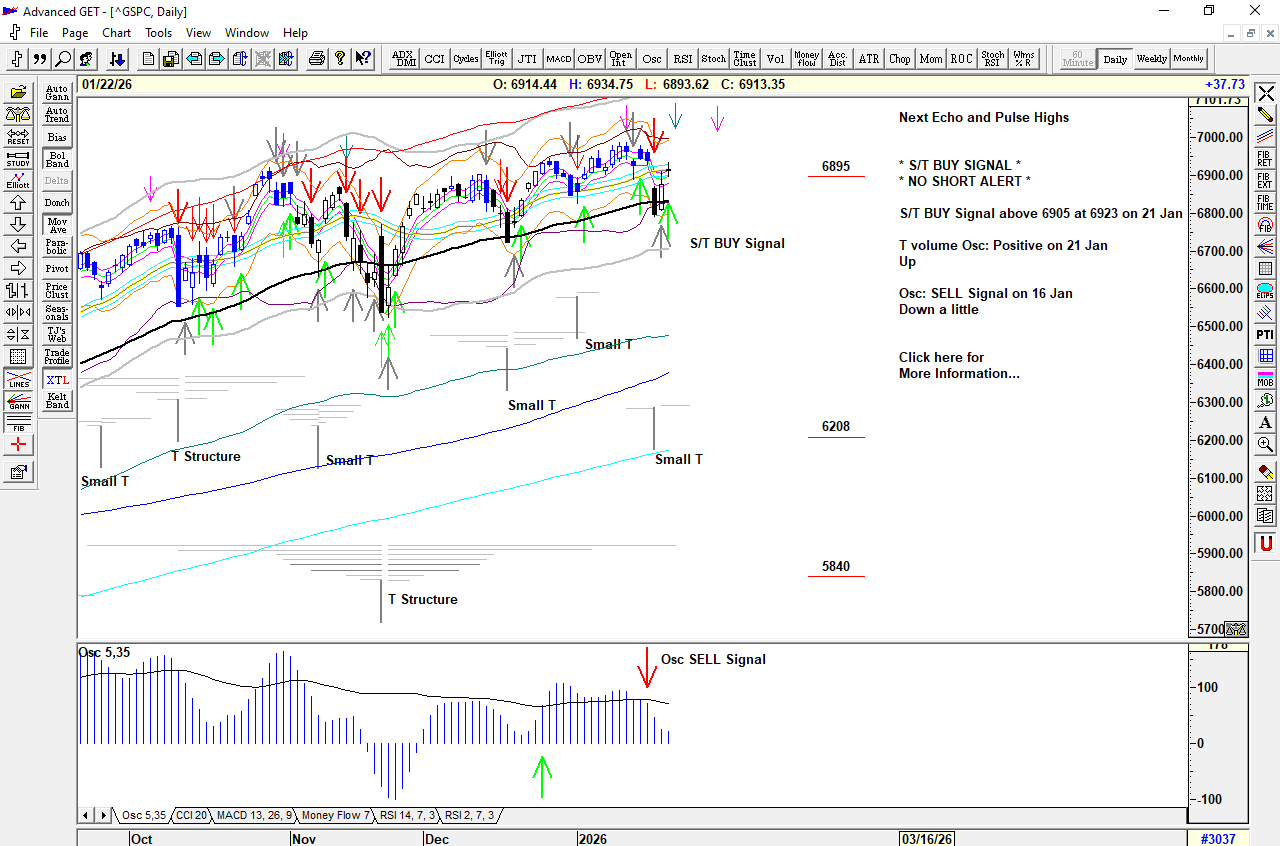The height and width of the screenshot is (846, 1280).
Task: Open the Tools menu
Action: point(158,33)
